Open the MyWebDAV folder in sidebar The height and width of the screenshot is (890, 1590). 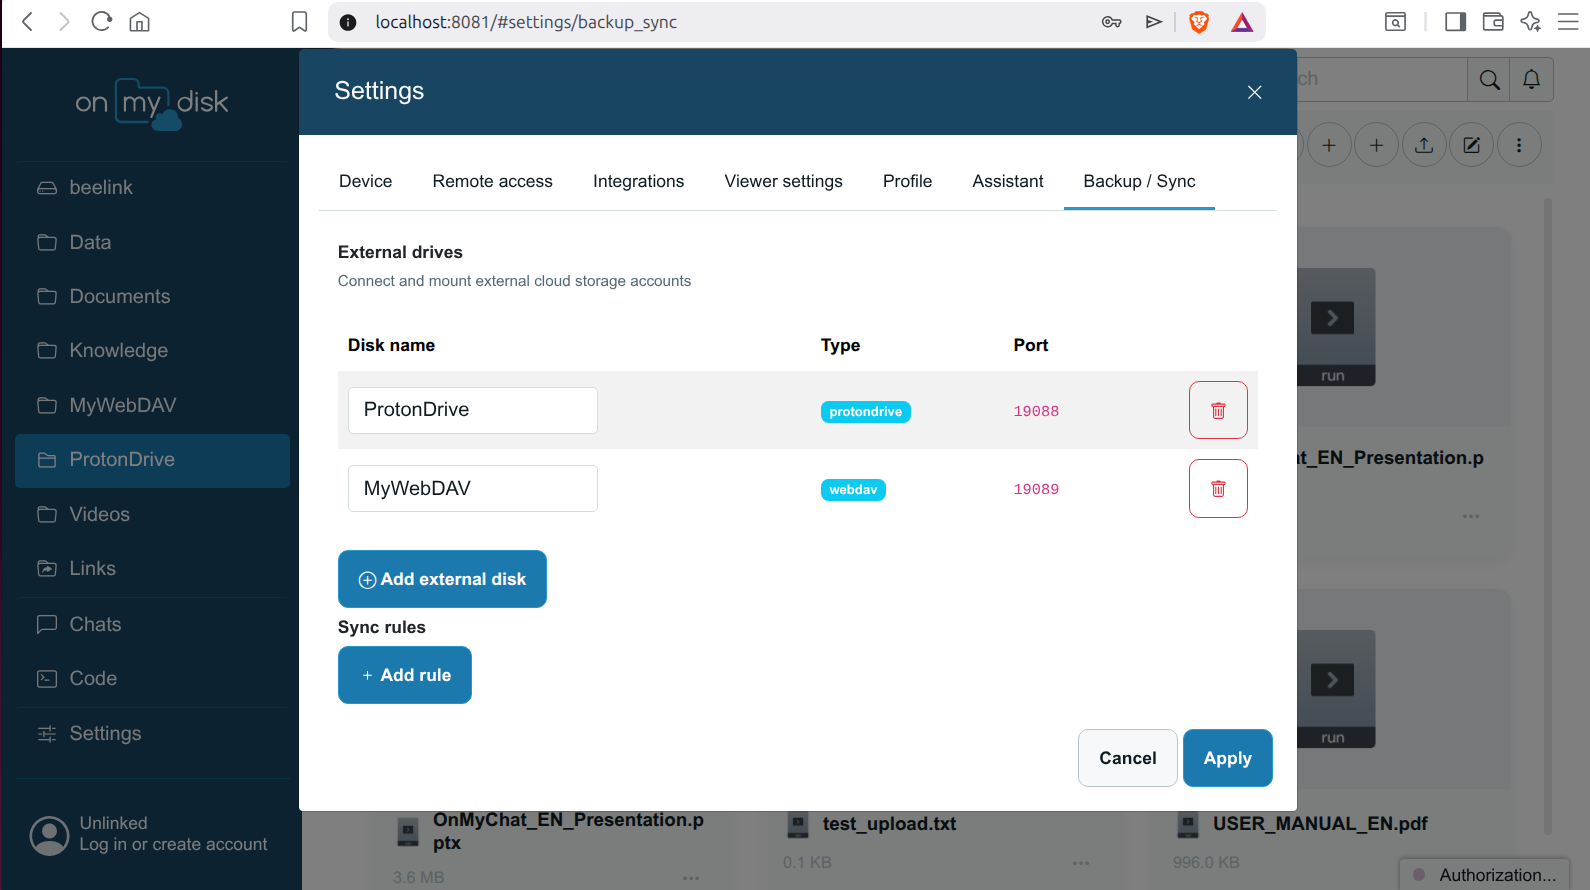tap(152, 405)
